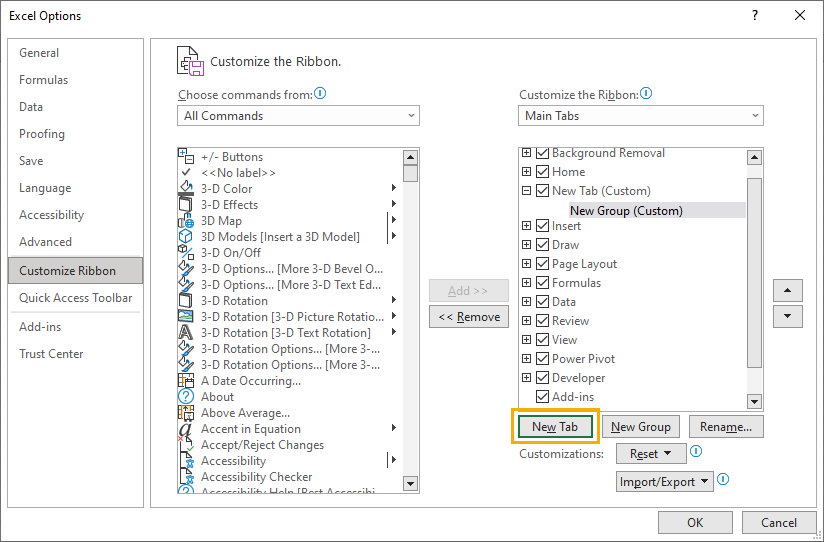Click the Cancel button
This screenshot has width=824, height=542.
pos(779,523)
